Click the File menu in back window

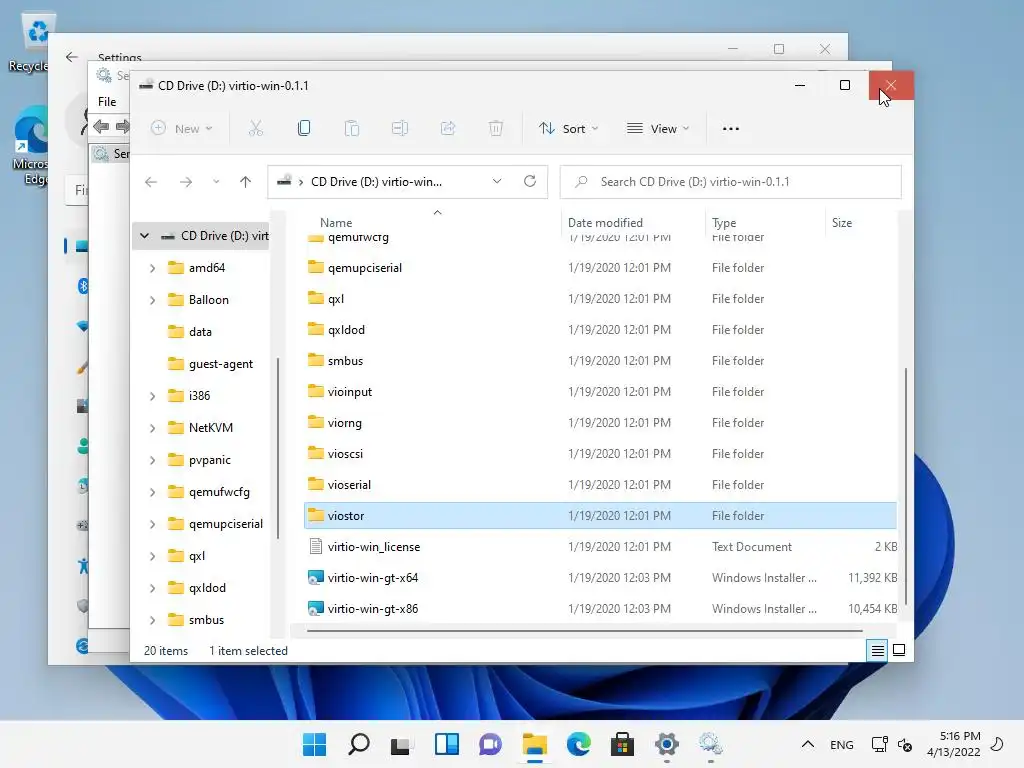[x=107, y=102]
